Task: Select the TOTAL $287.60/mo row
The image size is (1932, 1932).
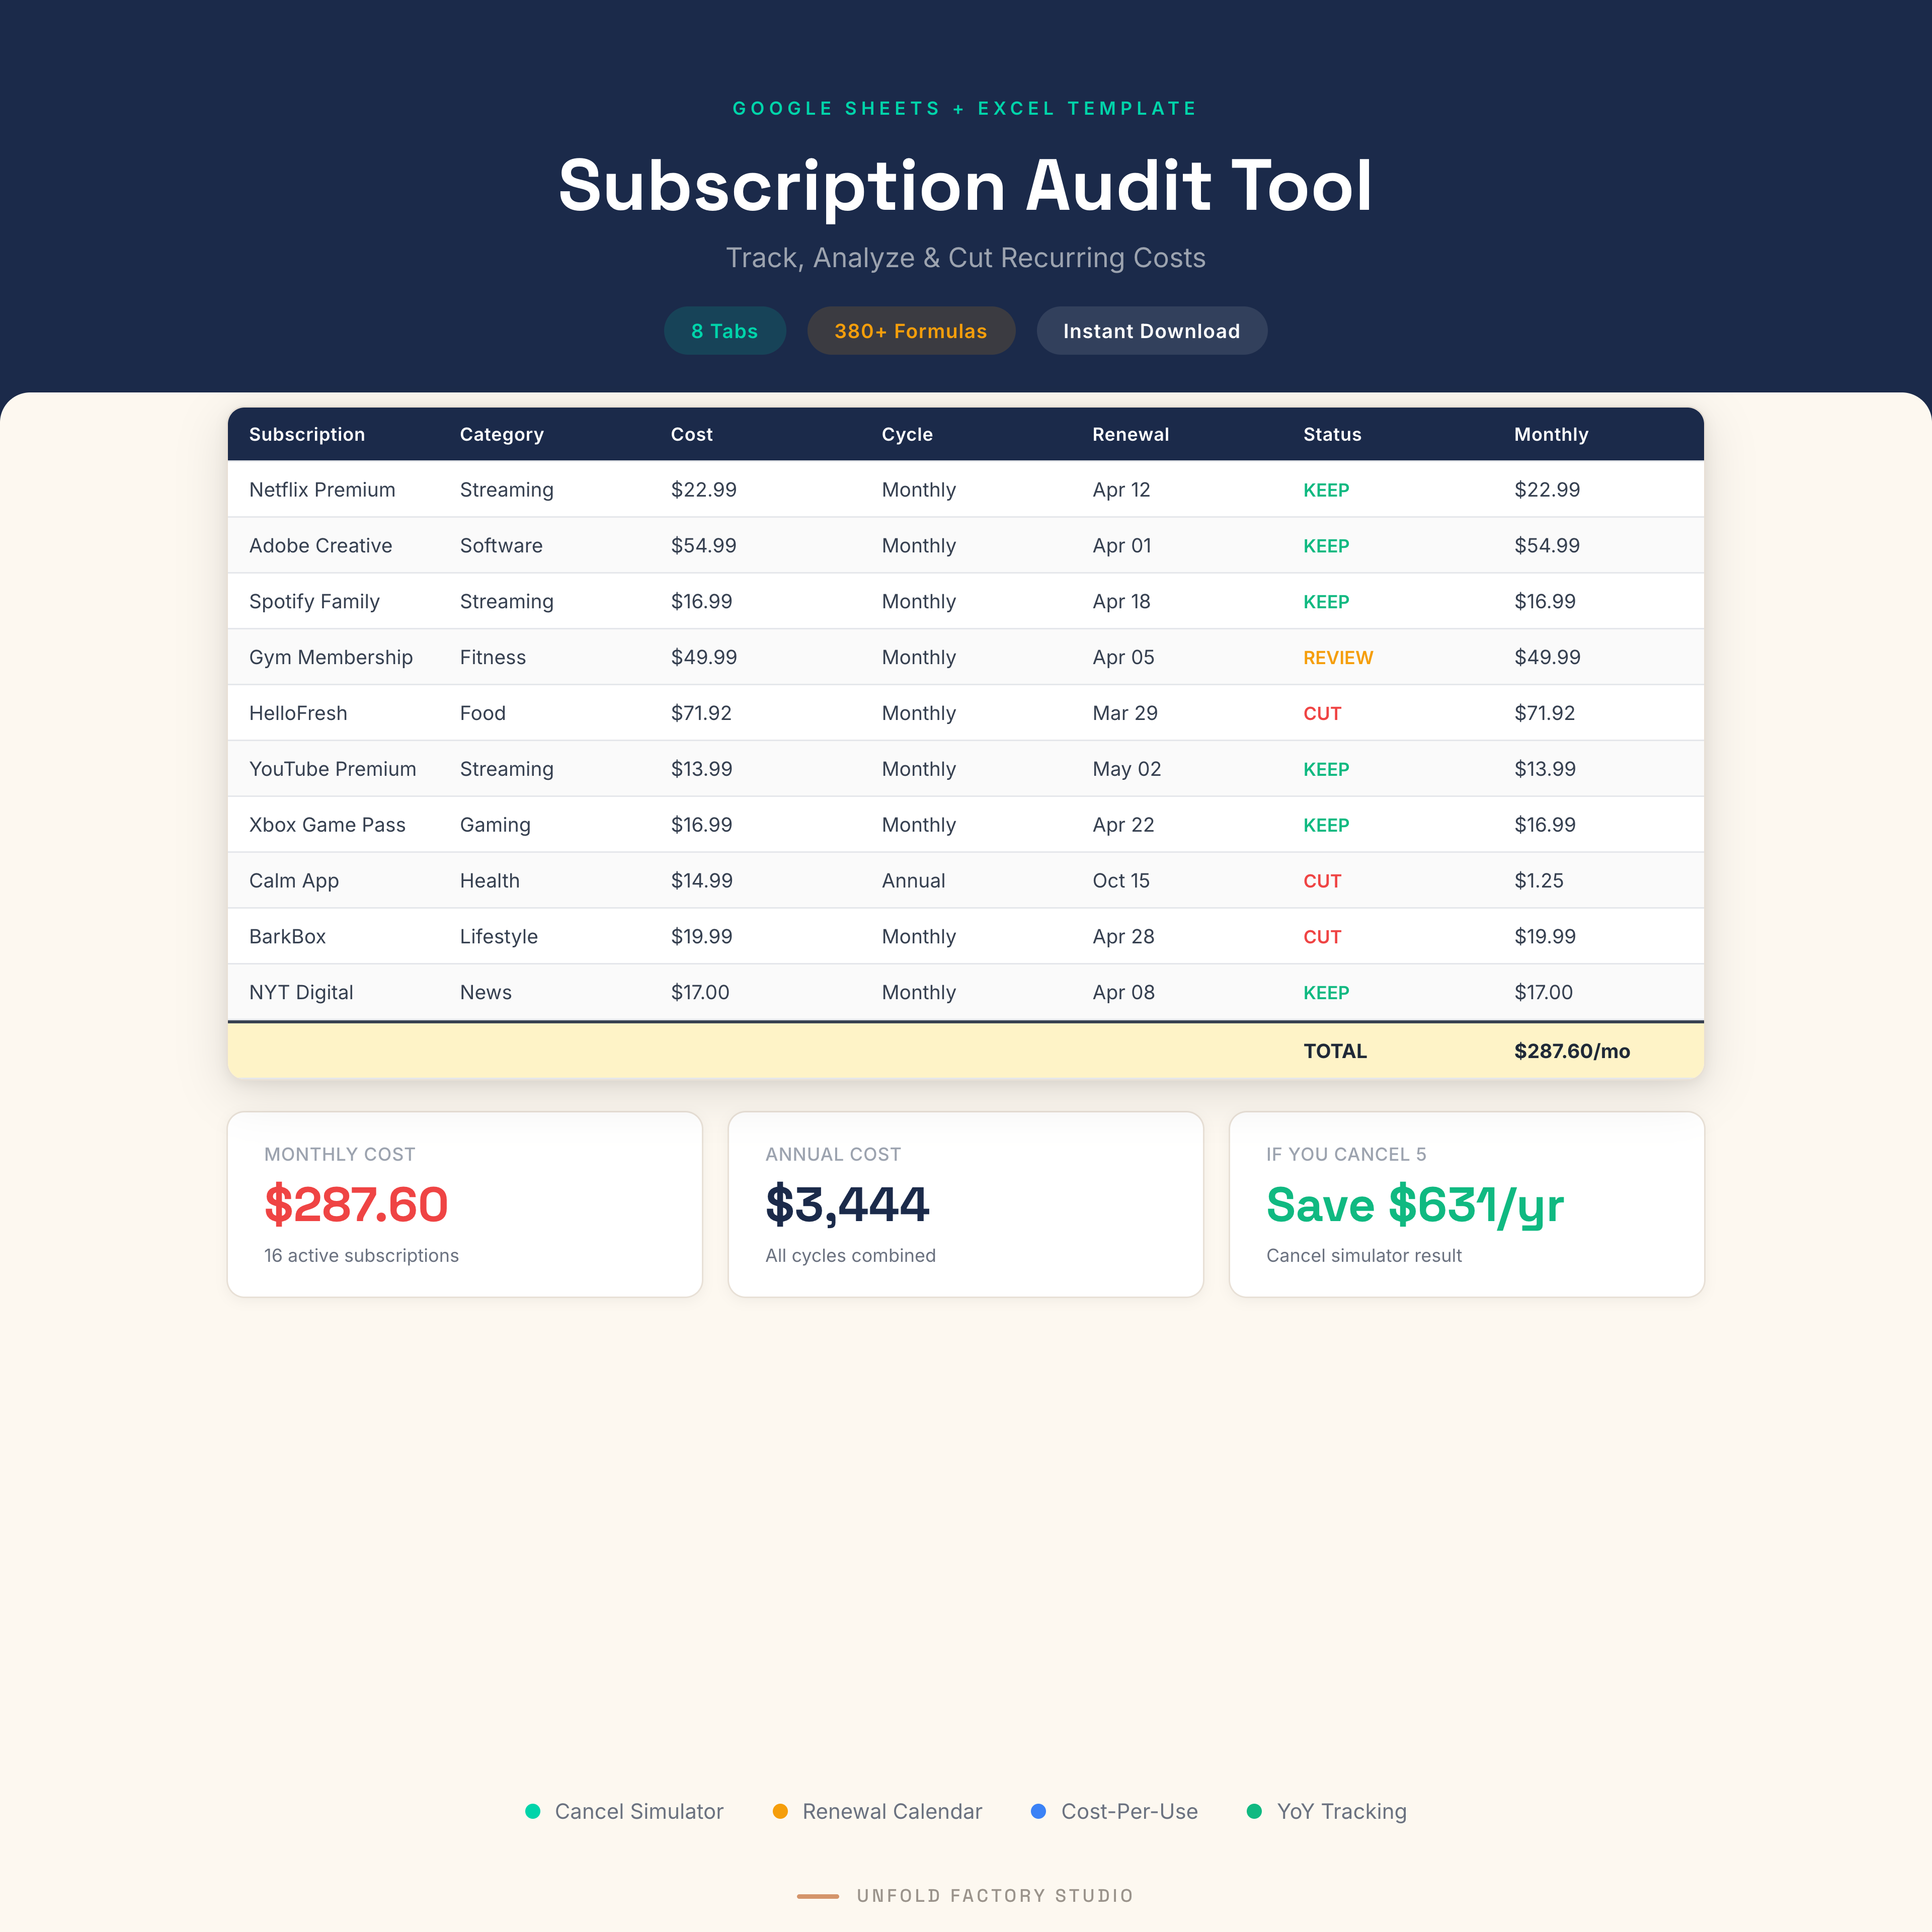Action: pyautogui.click(x=1450, y=1051)
